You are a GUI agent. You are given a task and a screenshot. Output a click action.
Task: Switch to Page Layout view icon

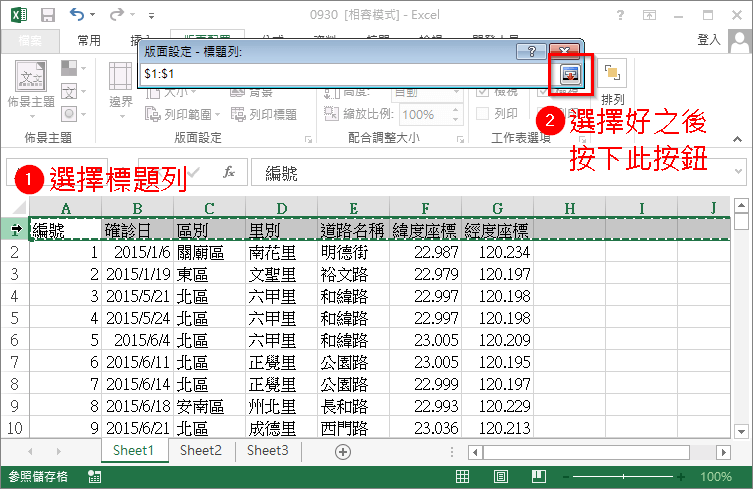tap(500, 477)
